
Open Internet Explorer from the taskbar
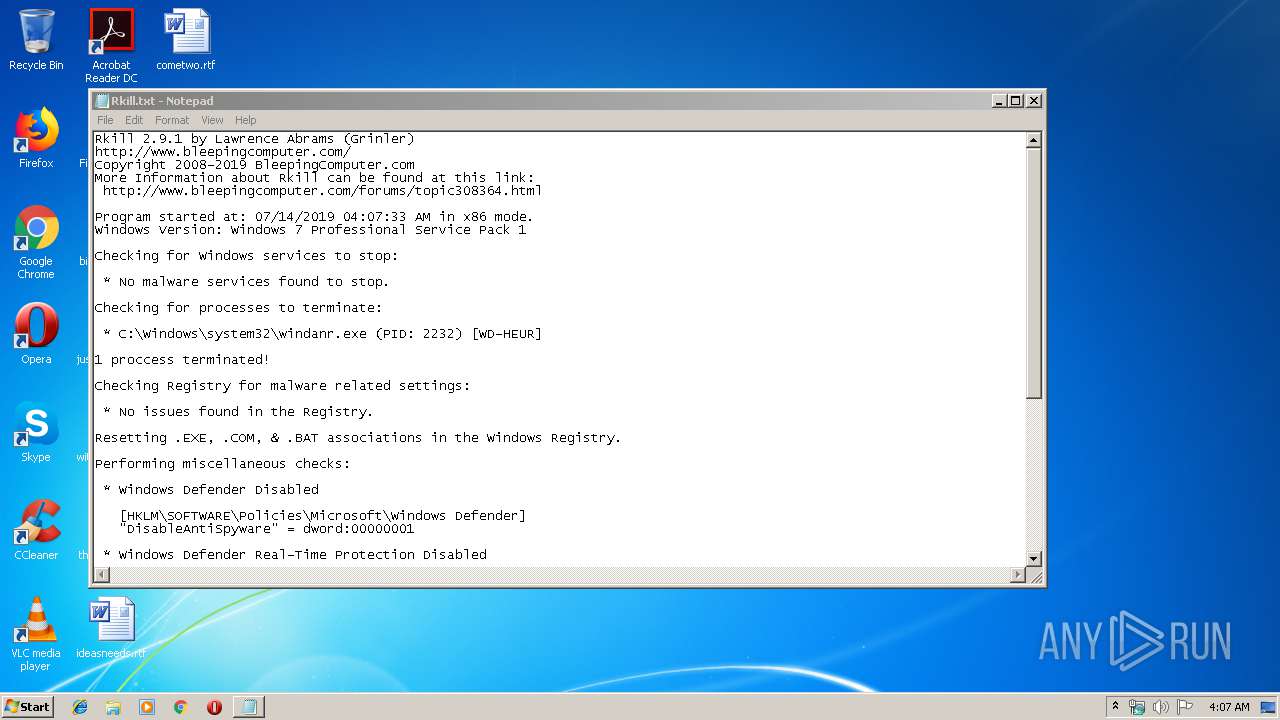coord(80,707)
